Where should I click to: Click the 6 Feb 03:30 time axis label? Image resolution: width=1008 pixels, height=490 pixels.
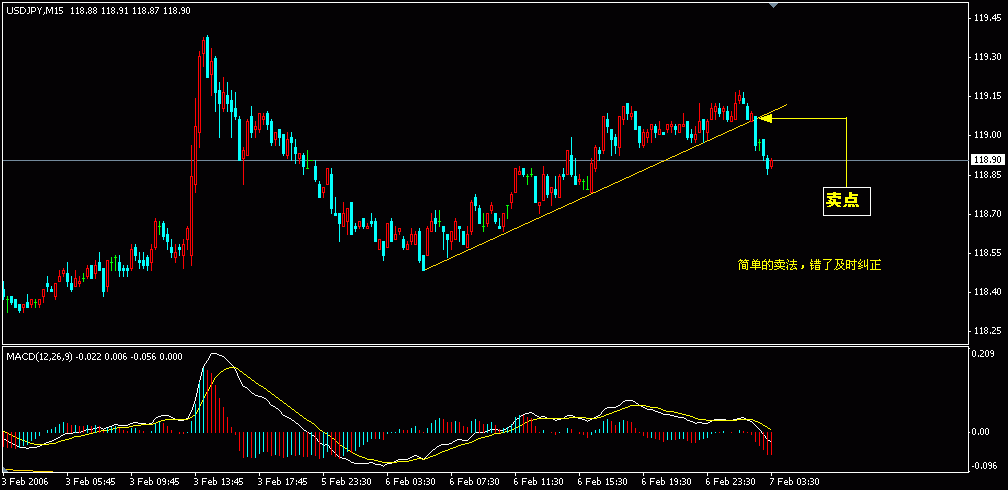[410, 482]
